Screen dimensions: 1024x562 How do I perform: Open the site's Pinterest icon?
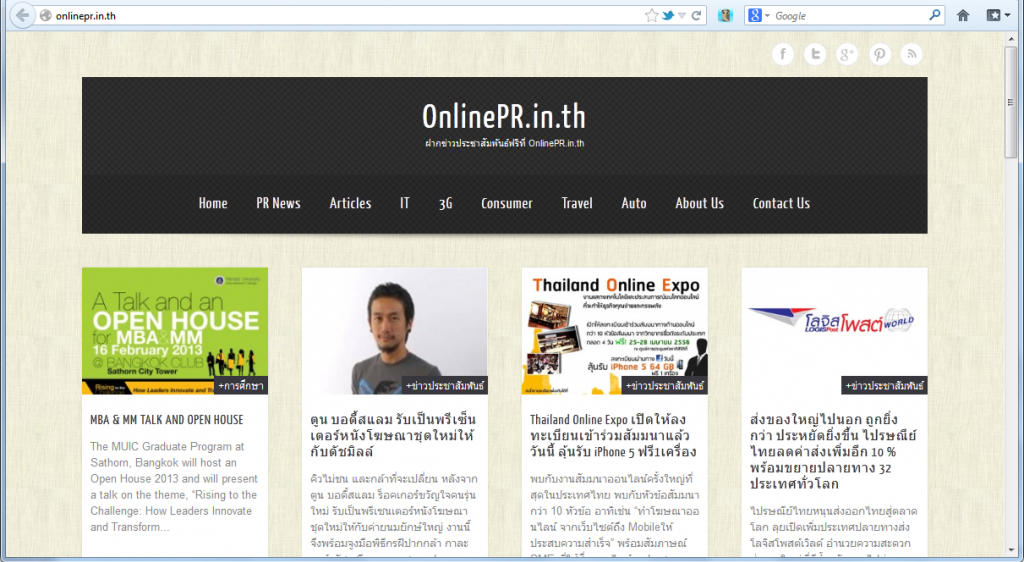880,54
